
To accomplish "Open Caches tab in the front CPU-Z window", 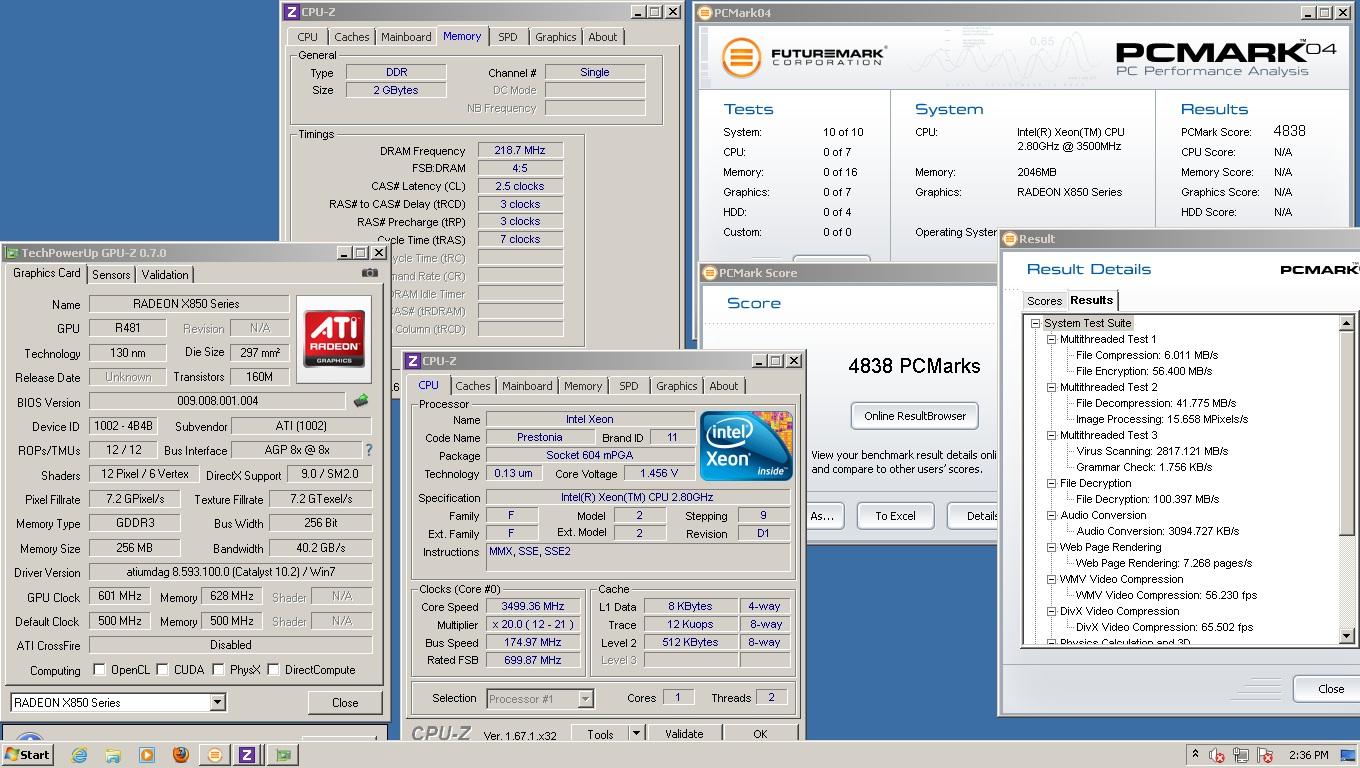I will point(473,386).
